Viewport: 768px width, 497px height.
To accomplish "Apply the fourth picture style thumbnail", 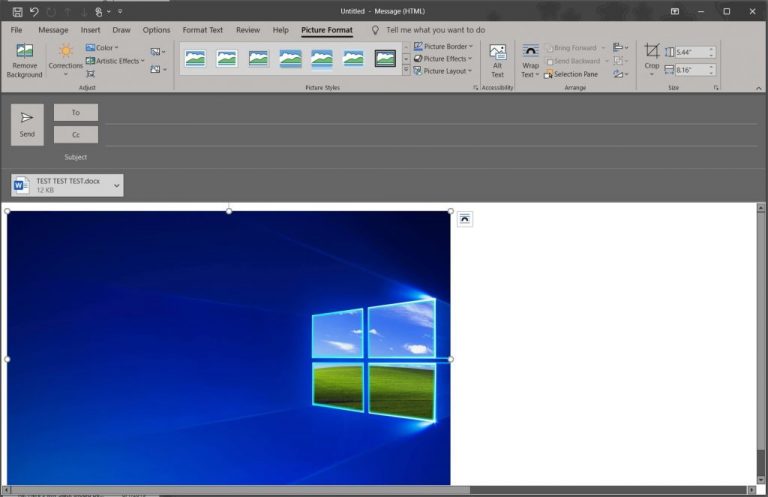I will 290,59.
